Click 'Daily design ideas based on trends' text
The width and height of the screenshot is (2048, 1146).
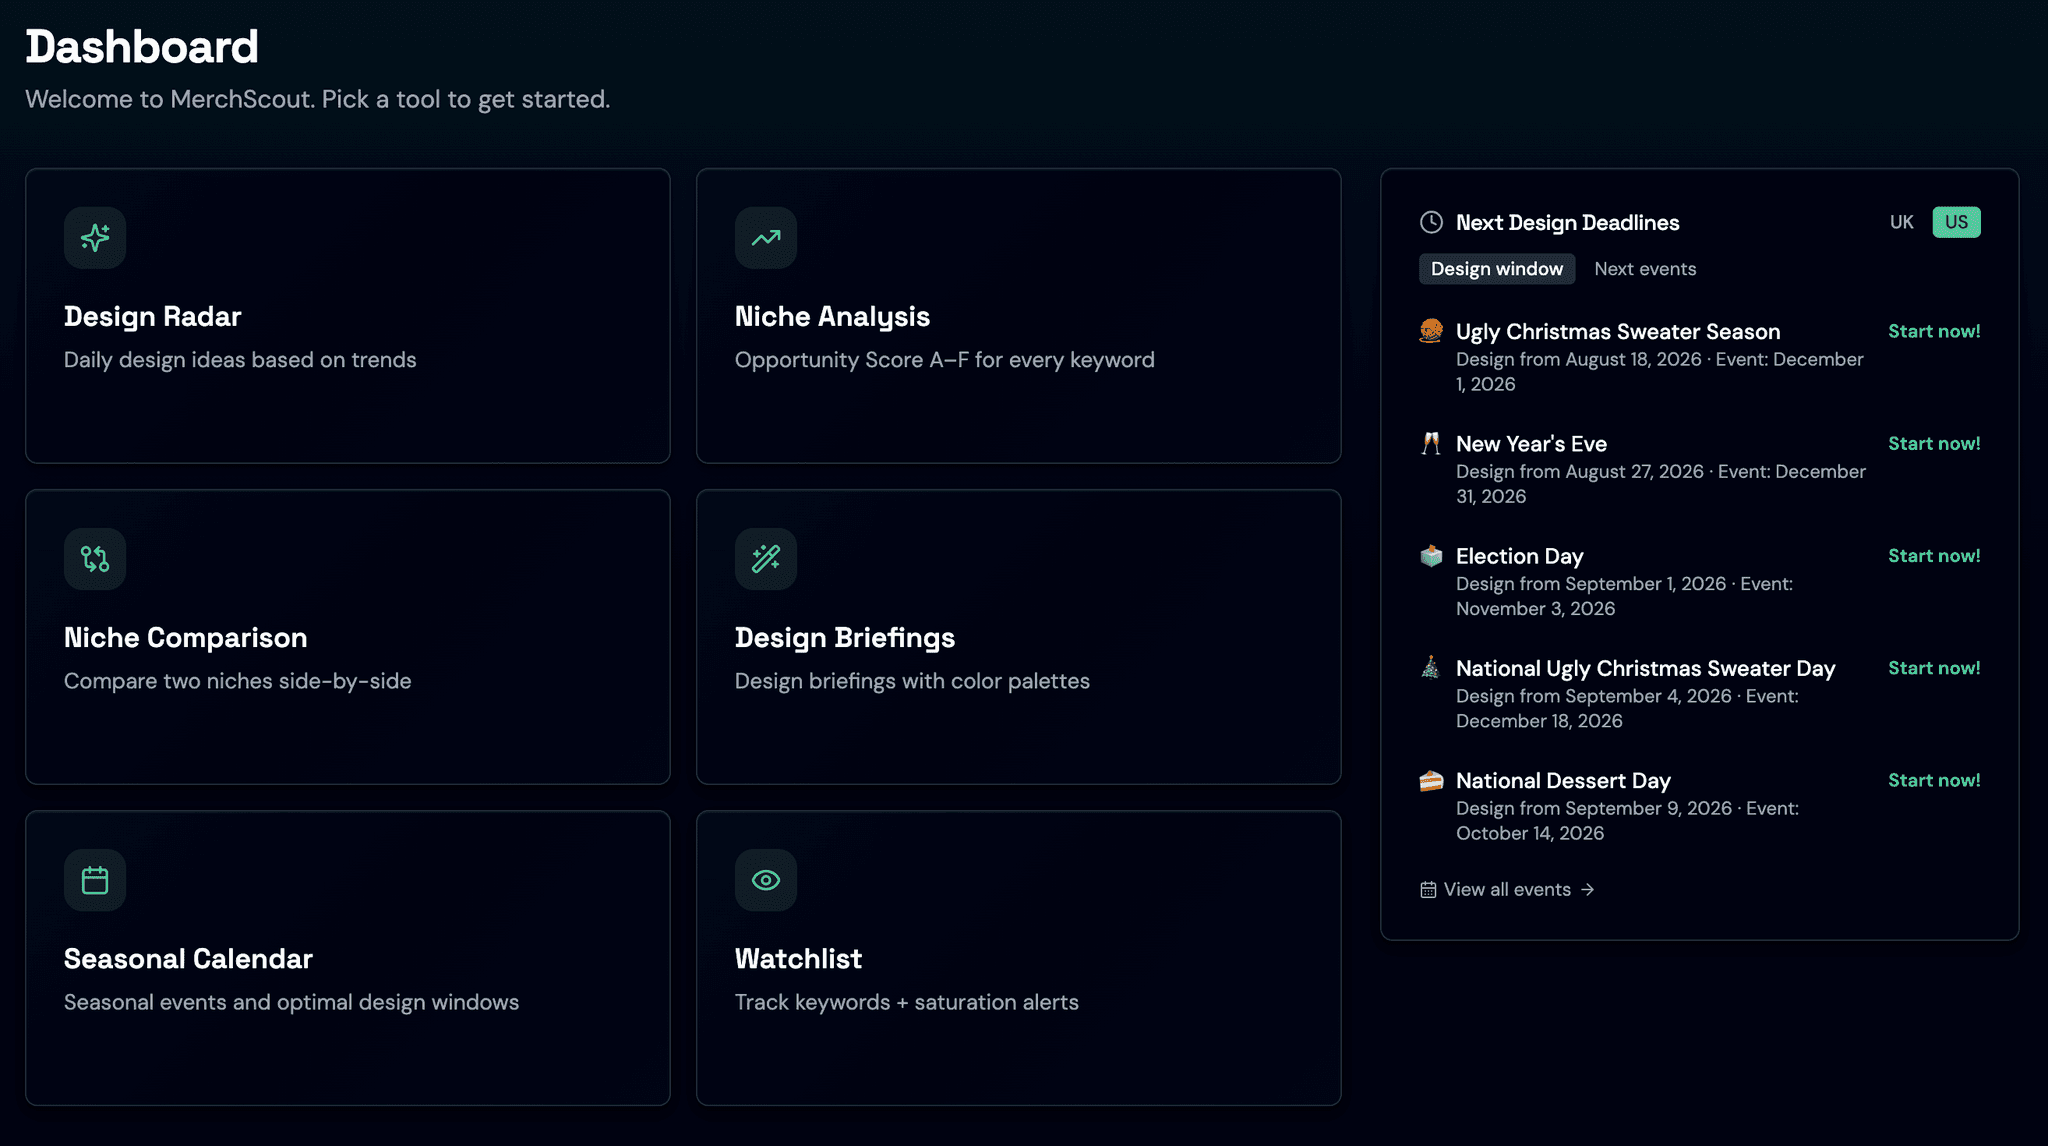click(x=240, y=360)
